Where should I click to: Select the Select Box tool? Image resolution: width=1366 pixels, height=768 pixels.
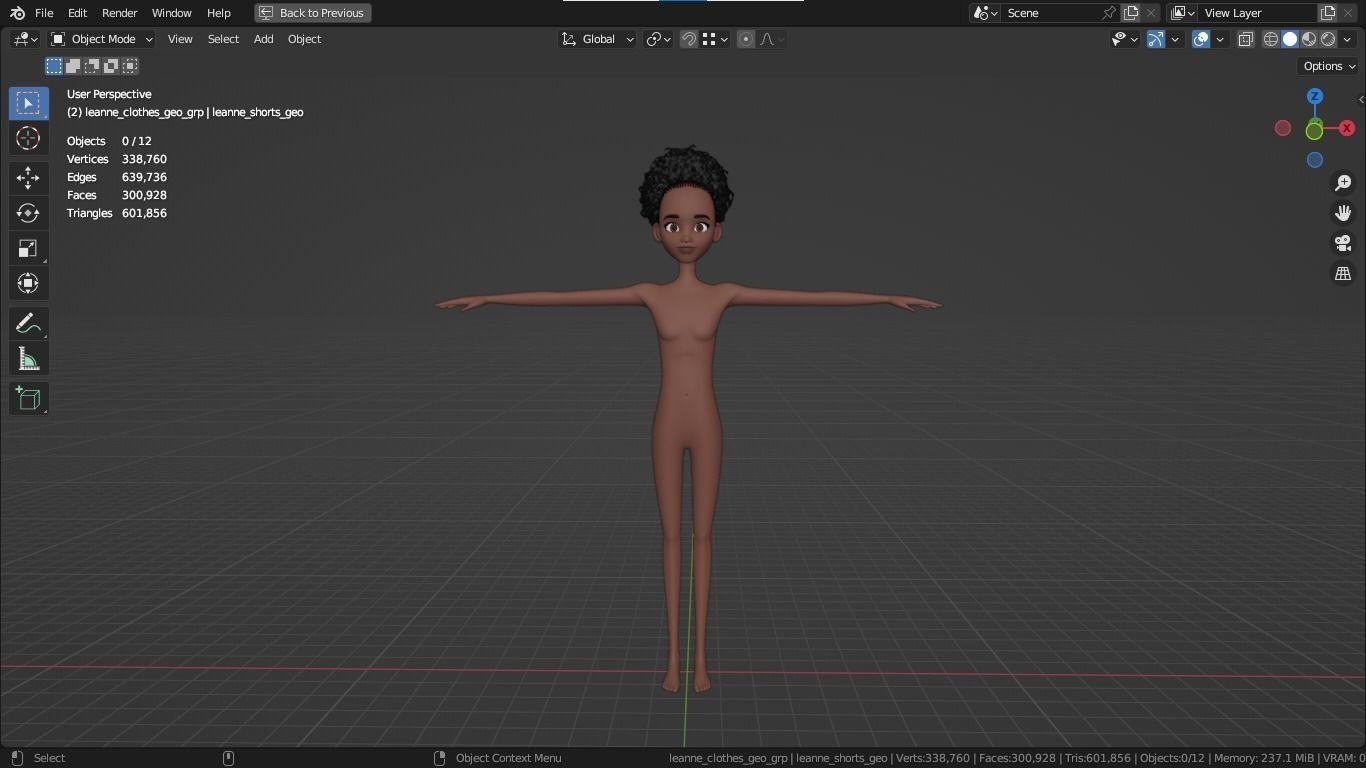point(28,103)
